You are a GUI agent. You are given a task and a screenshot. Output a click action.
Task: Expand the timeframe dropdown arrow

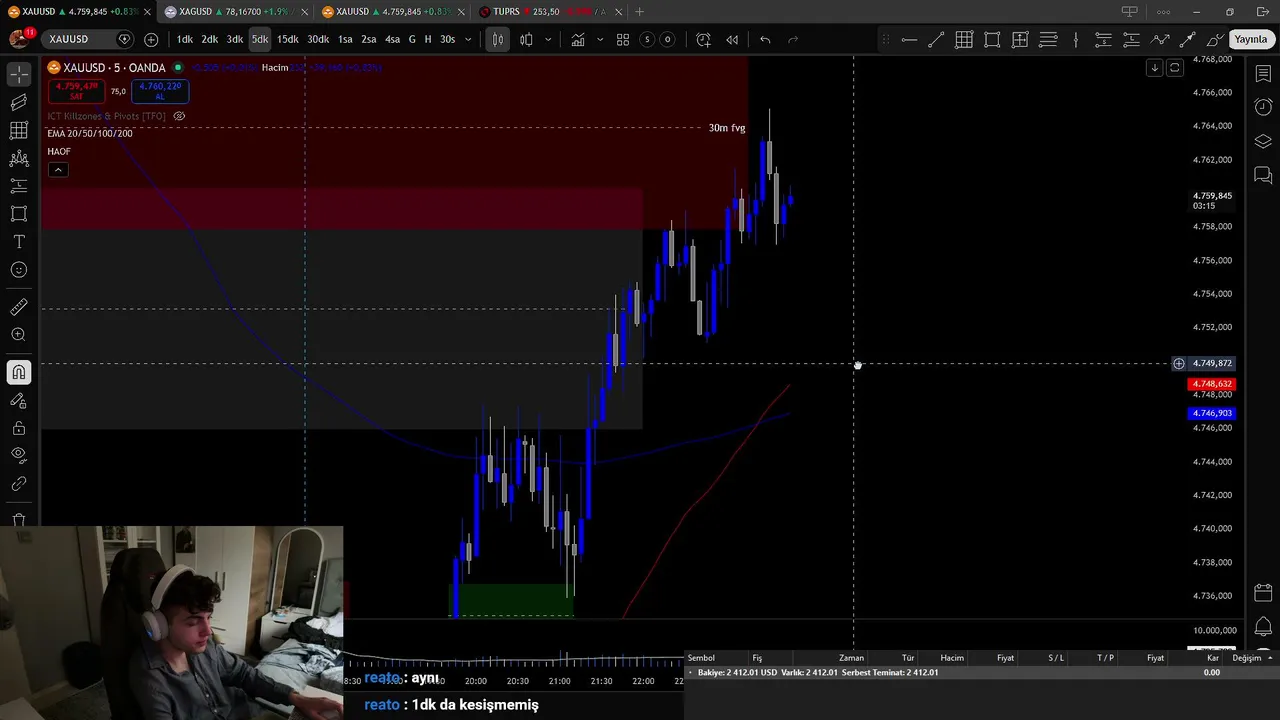(468, 39)
